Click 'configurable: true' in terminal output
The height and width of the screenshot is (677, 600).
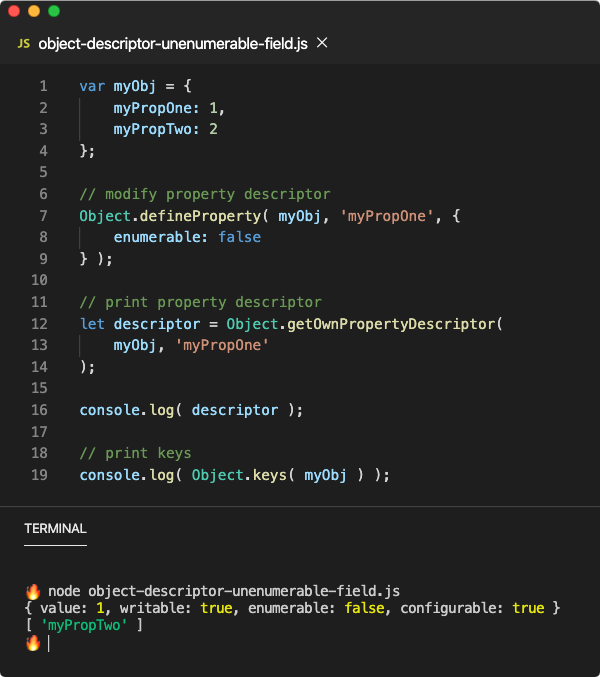(x=472, y=608)
